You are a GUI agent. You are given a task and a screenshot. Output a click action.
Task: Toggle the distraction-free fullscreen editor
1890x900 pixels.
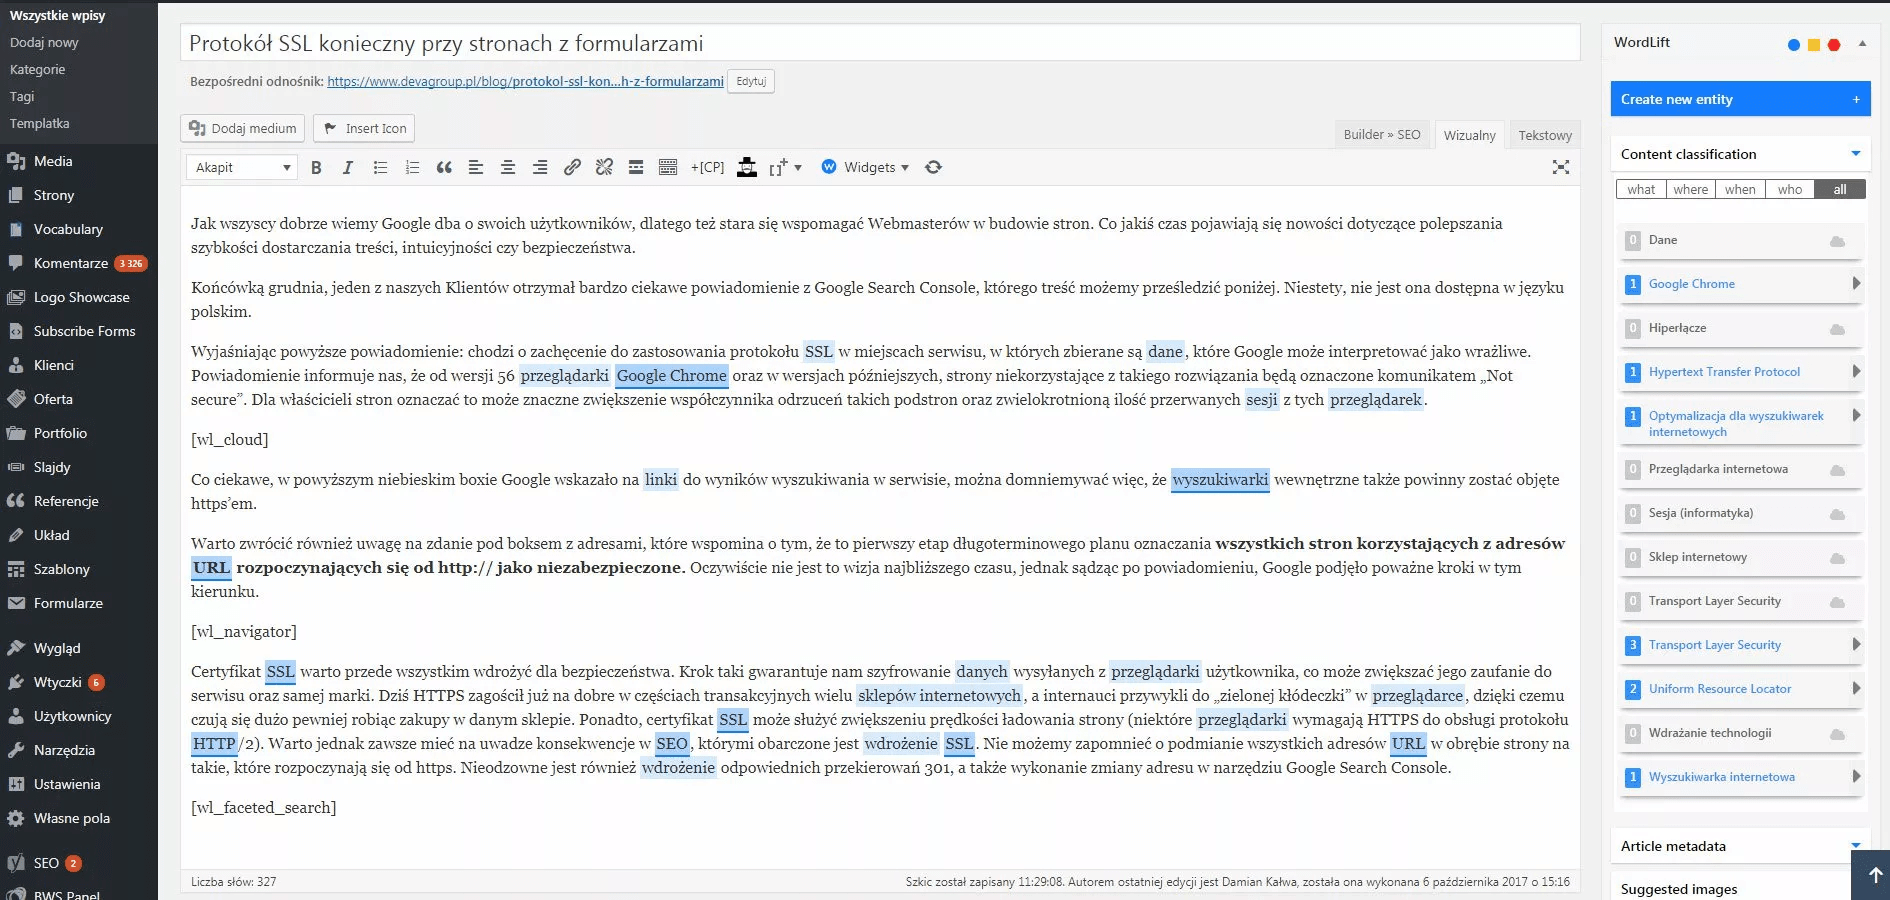[x=1560, y=168]
